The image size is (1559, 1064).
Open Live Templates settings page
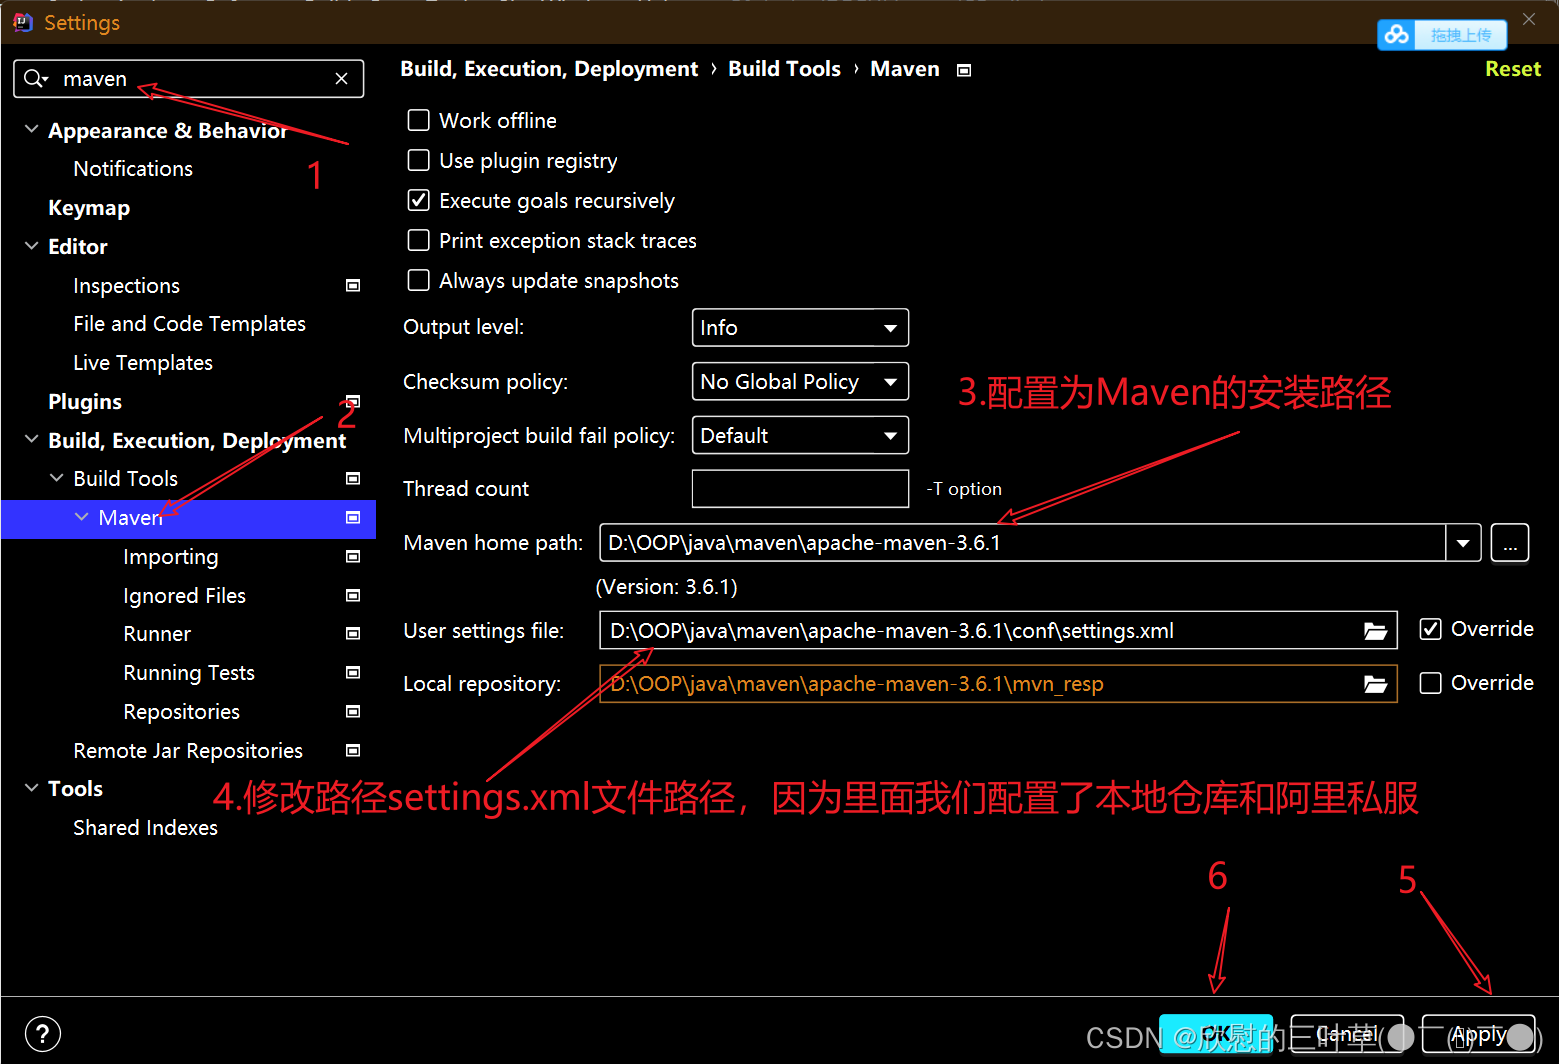[143, 363]
